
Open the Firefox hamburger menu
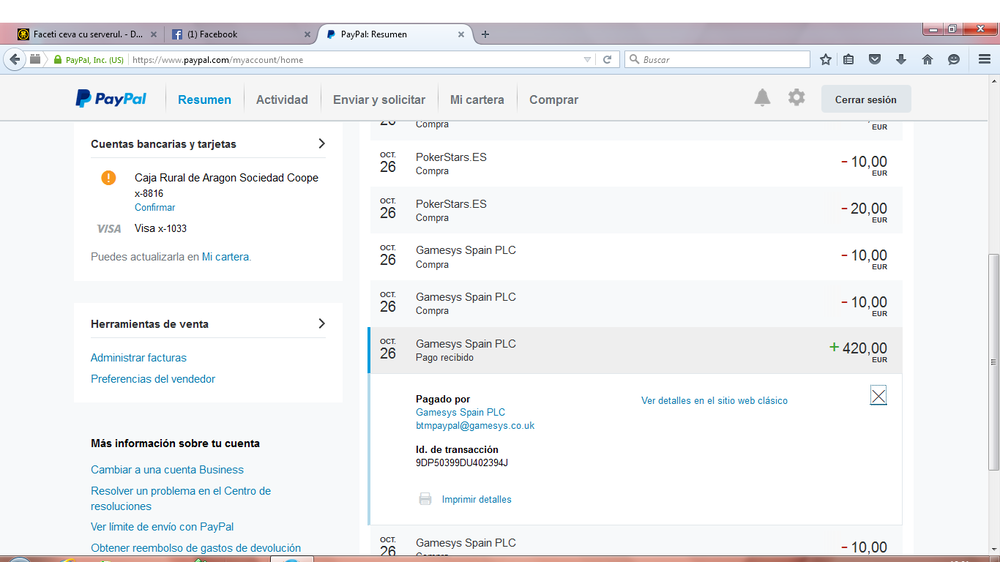point(984,60)
